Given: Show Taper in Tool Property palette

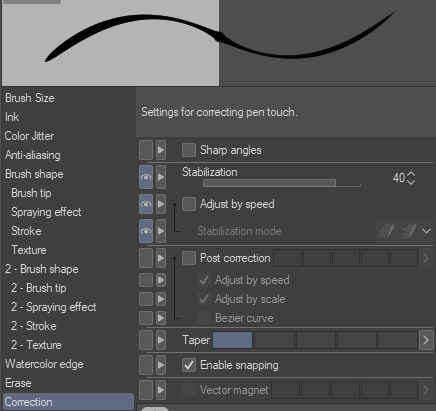Looking at the screenshot, I should click(146, 340).
